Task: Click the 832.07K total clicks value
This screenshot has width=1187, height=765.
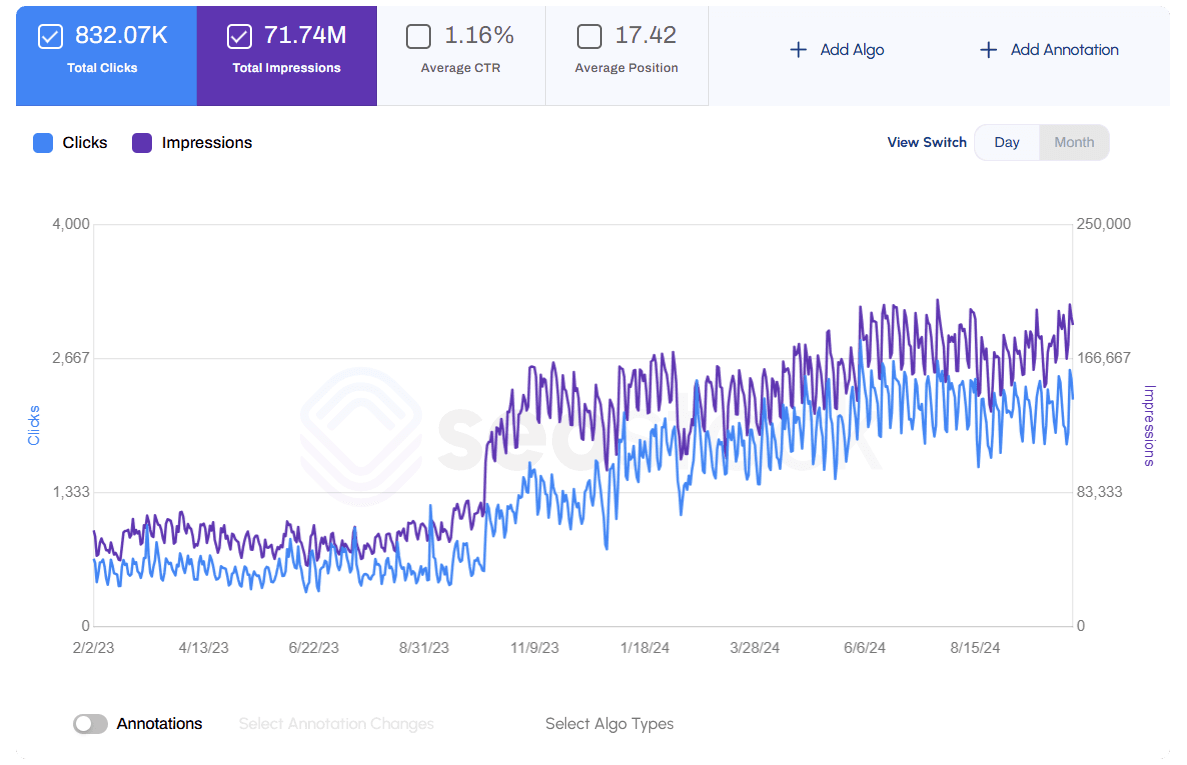Action: [121, 35]
